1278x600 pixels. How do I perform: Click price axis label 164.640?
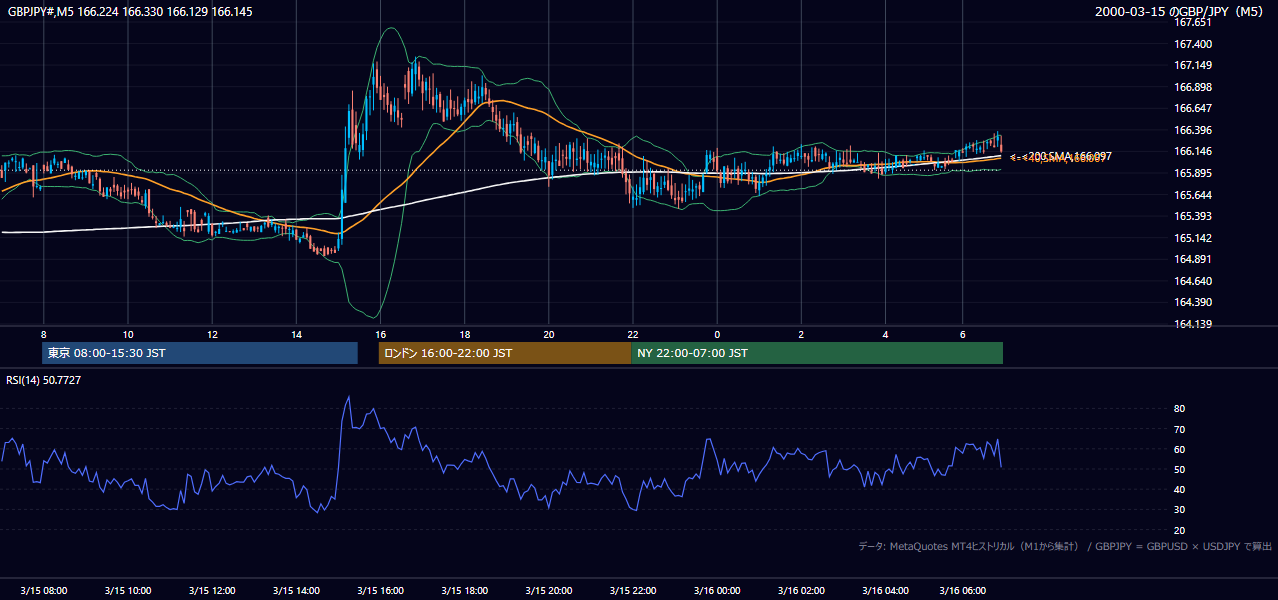[x=1193, y=281]
